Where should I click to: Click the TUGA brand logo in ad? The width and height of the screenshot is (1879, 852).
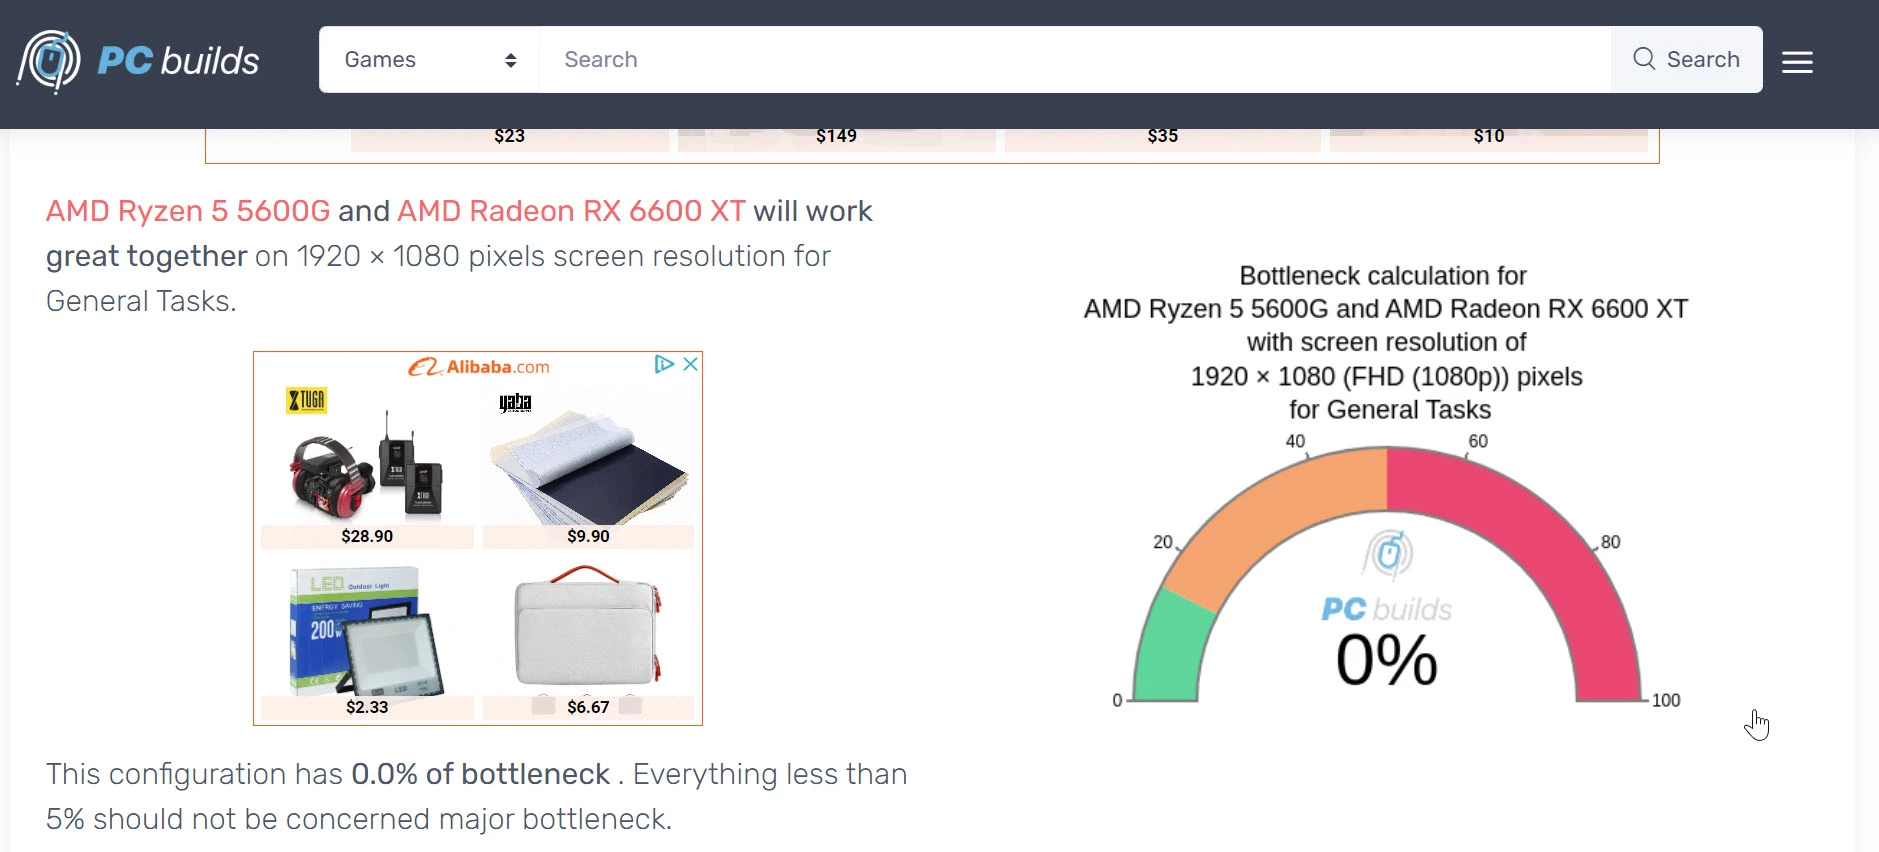click(x=307, y=401)
